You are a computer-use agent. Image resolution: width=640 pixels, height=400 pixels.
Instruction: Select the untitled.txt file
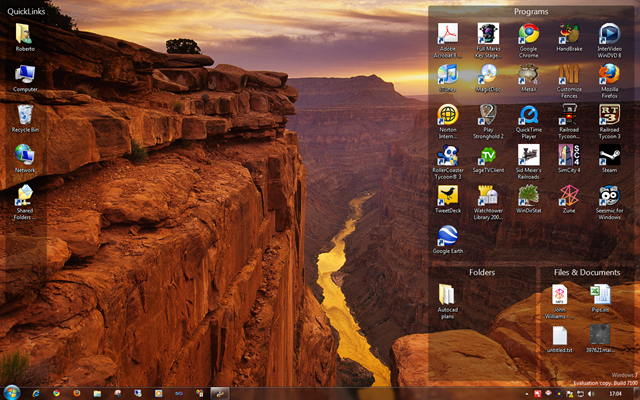(x=560, y=335)
